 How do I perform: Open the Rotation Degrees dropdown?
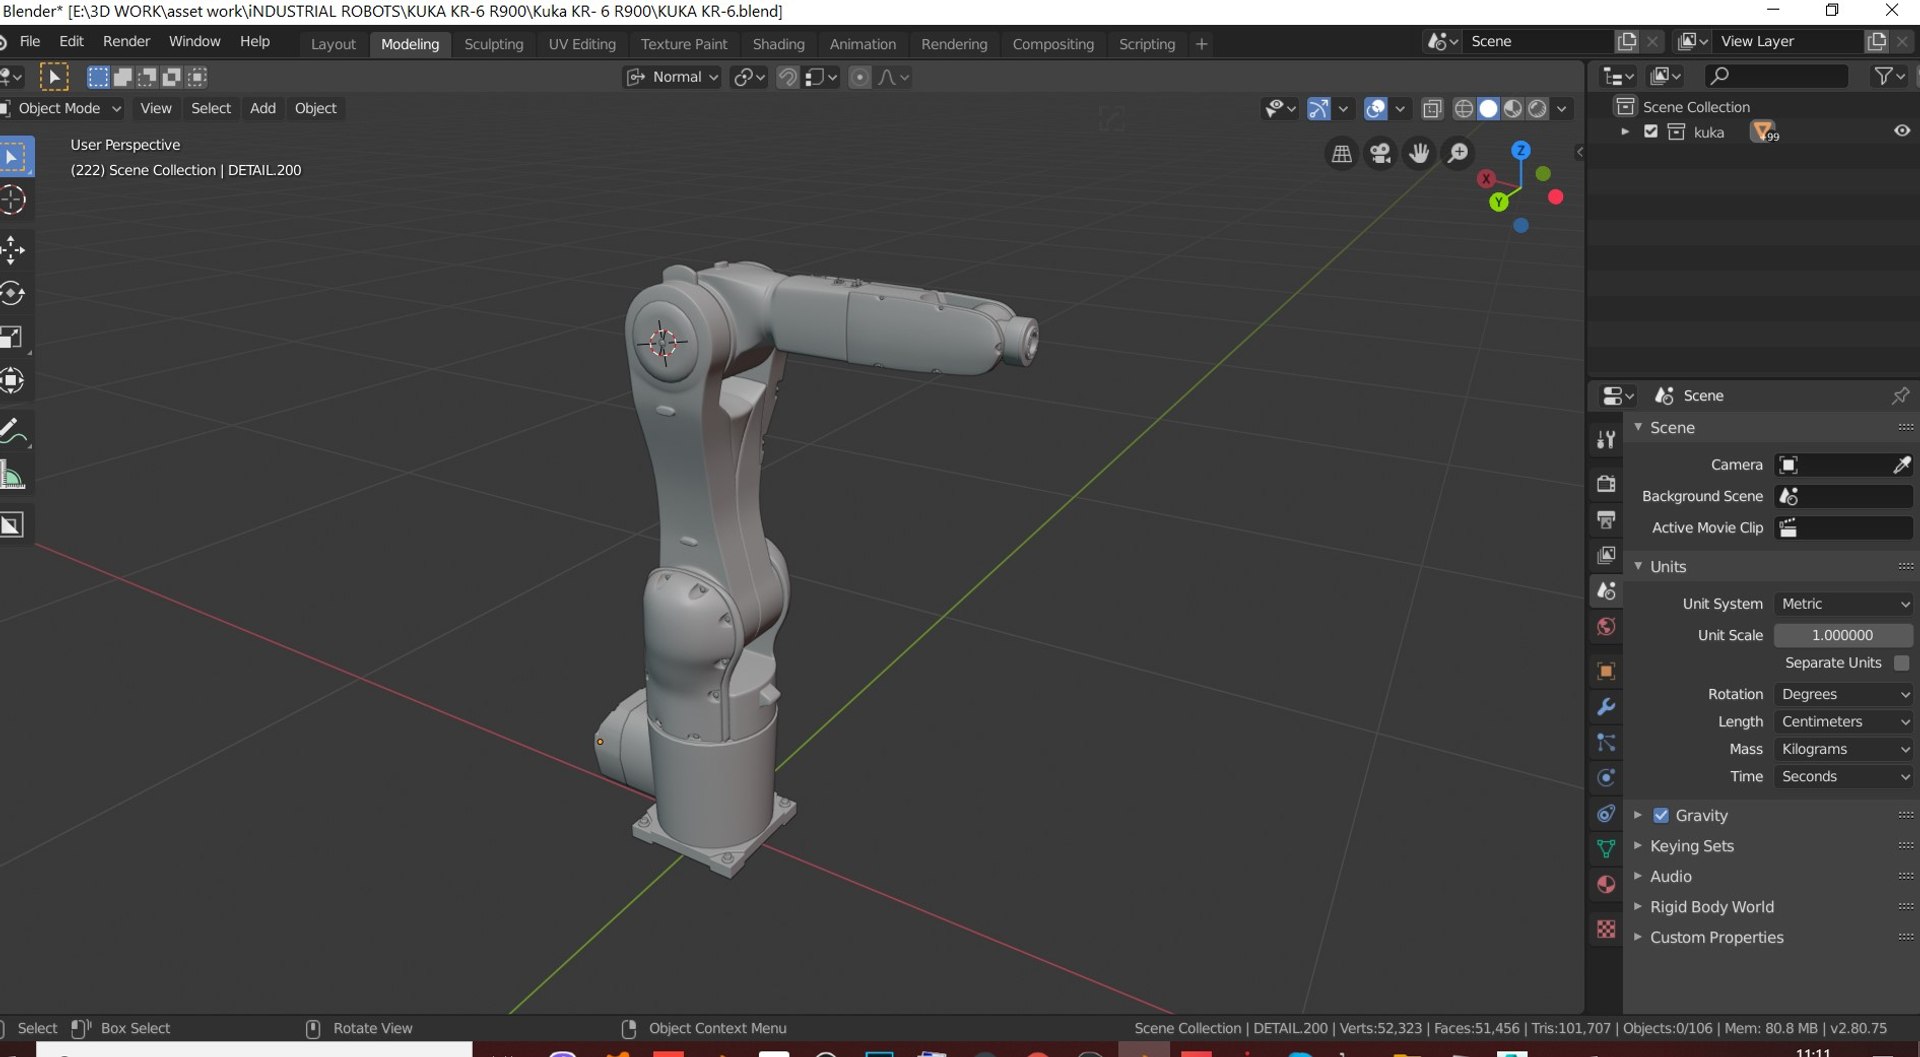1843,694
